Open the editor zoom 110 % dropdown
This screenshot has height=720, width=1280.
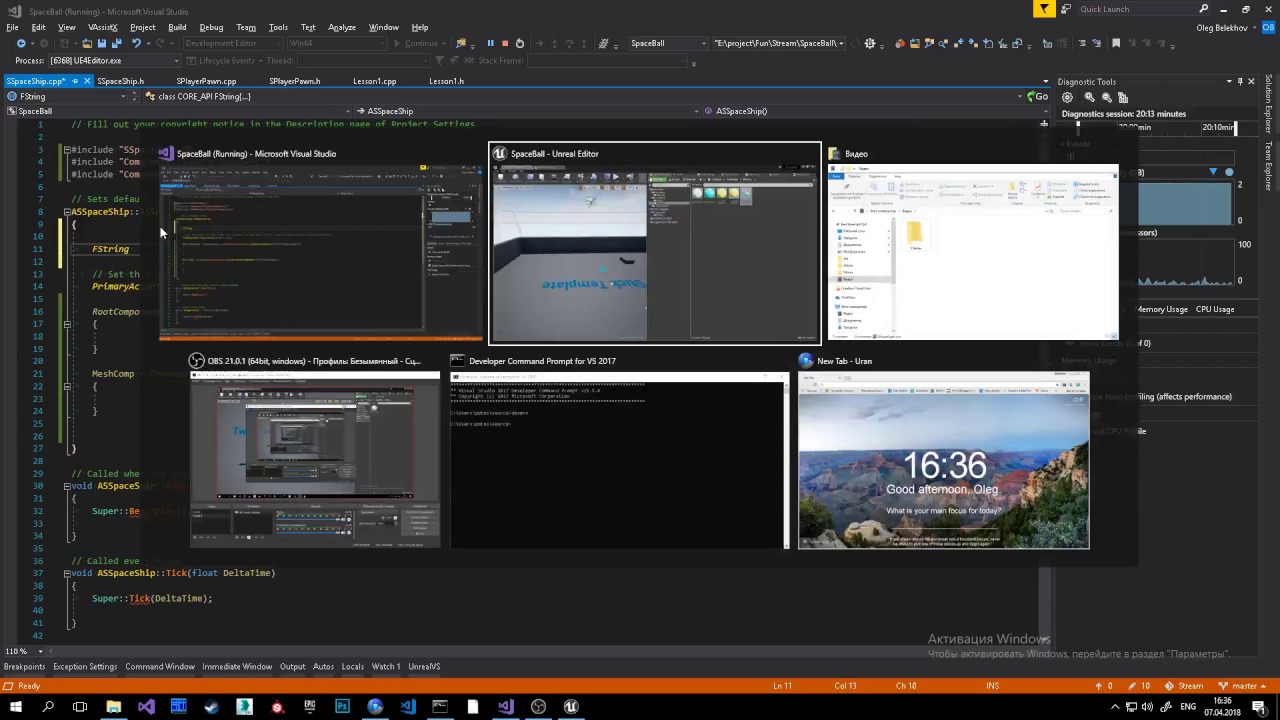point(22,651)
